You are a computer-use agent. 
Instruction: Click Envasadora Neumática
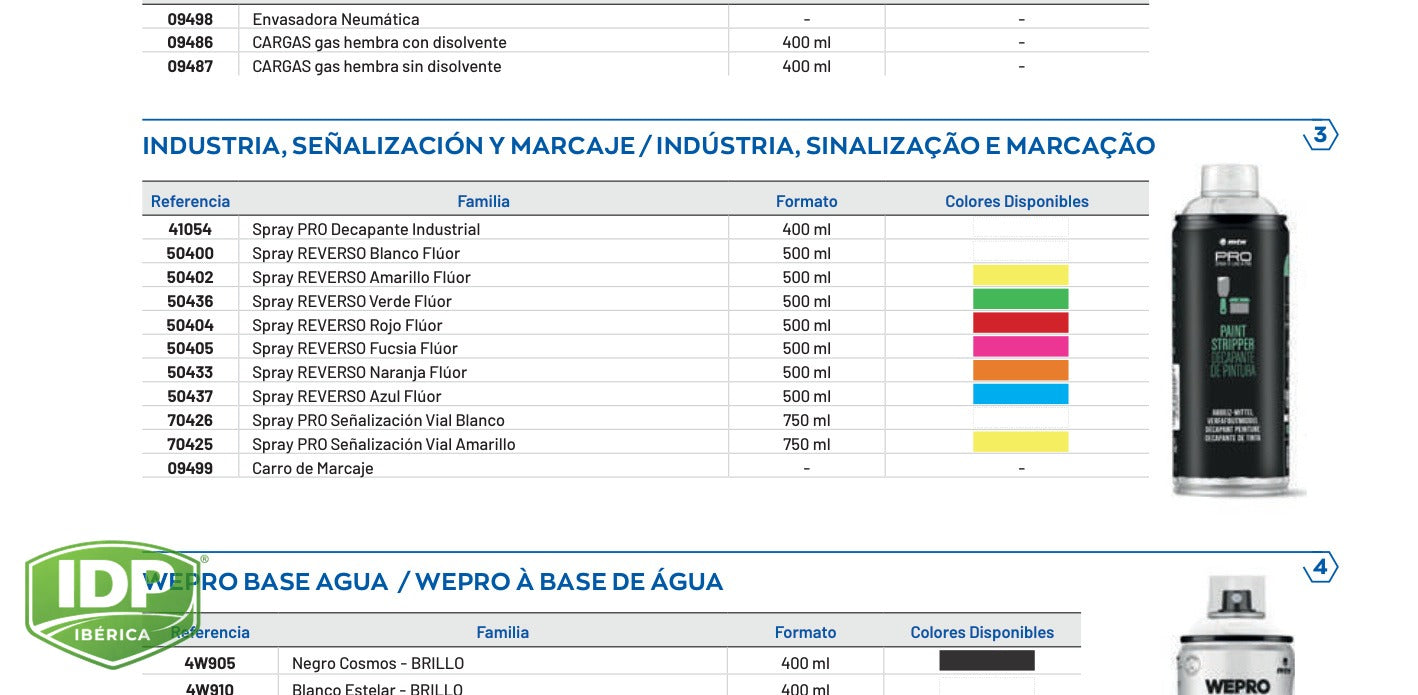[x=336, y=19]
